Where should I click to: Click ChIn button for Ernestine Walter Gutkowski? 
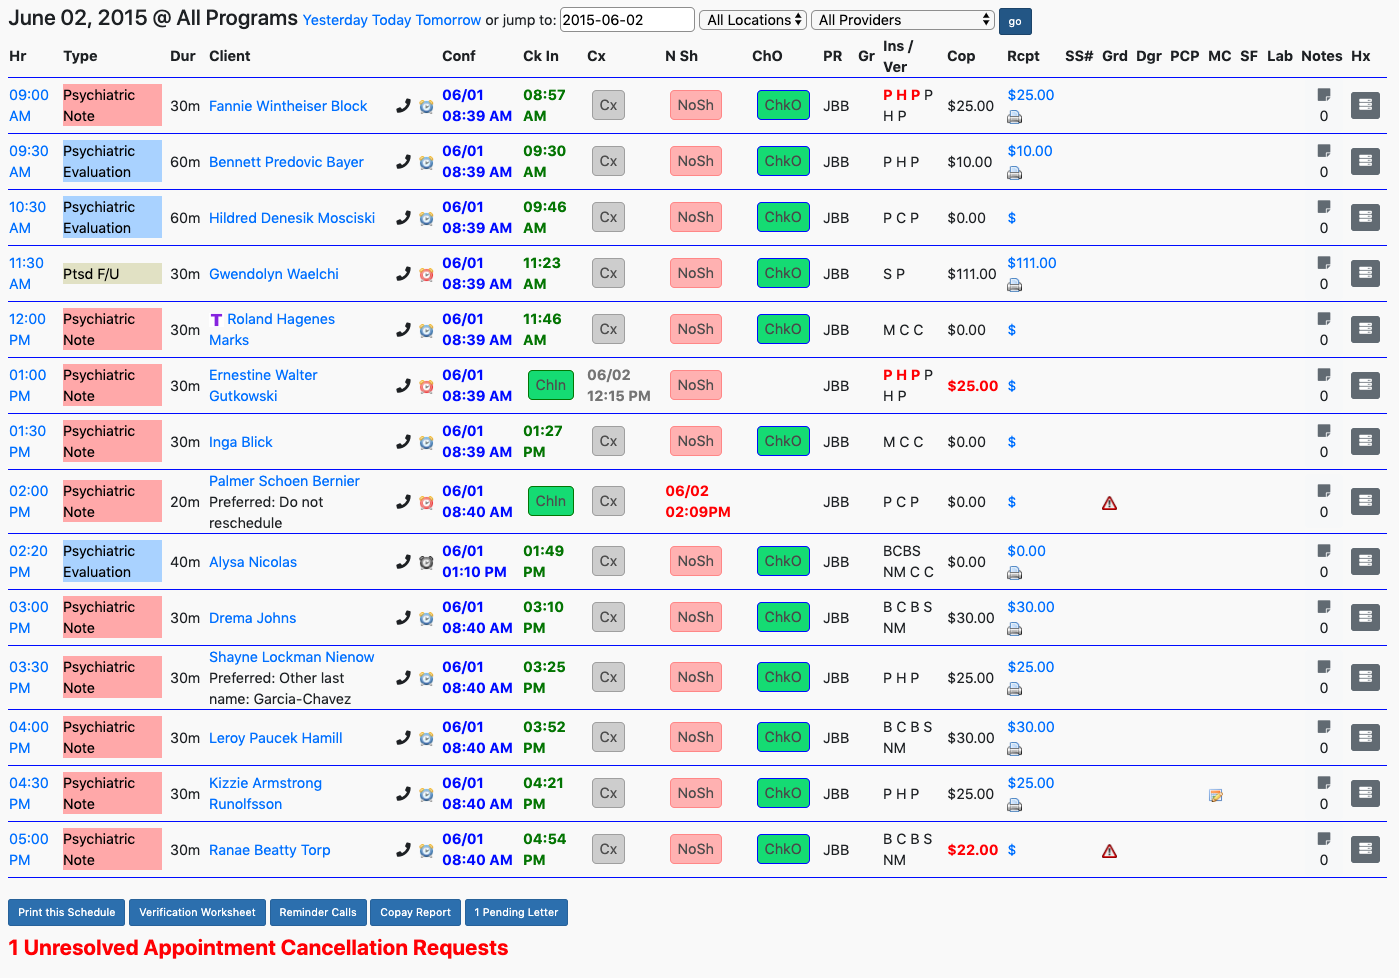click(x=551, y=385)
